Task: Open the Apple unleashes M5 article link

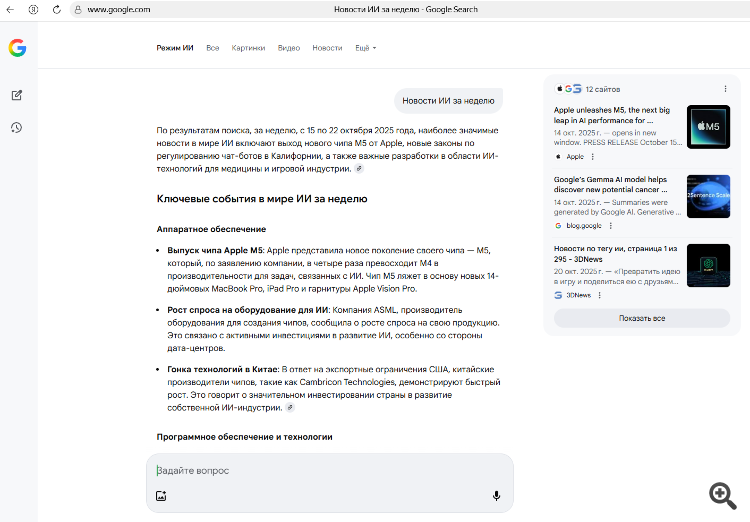Action: coord(612,115)
